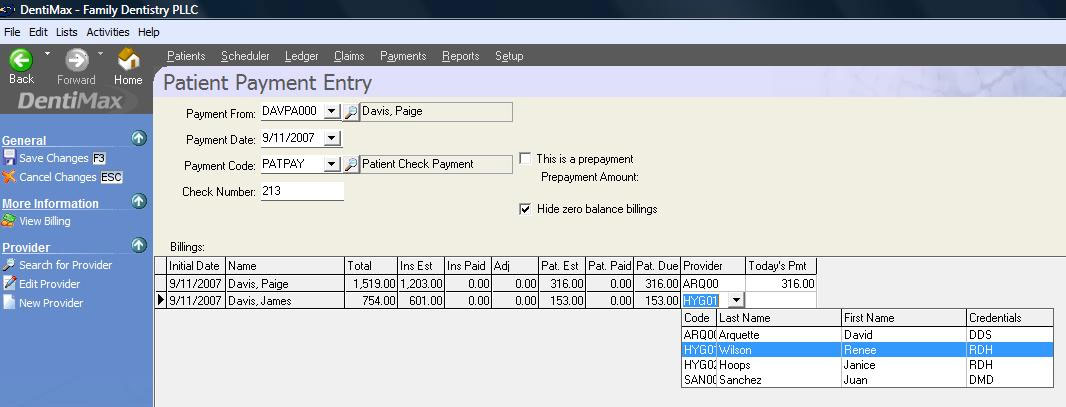Viewport: 1066px width, 407px height.
Task: Click the Save Changes disk icon
Action: pyautogui.click(x=9, y=158)
